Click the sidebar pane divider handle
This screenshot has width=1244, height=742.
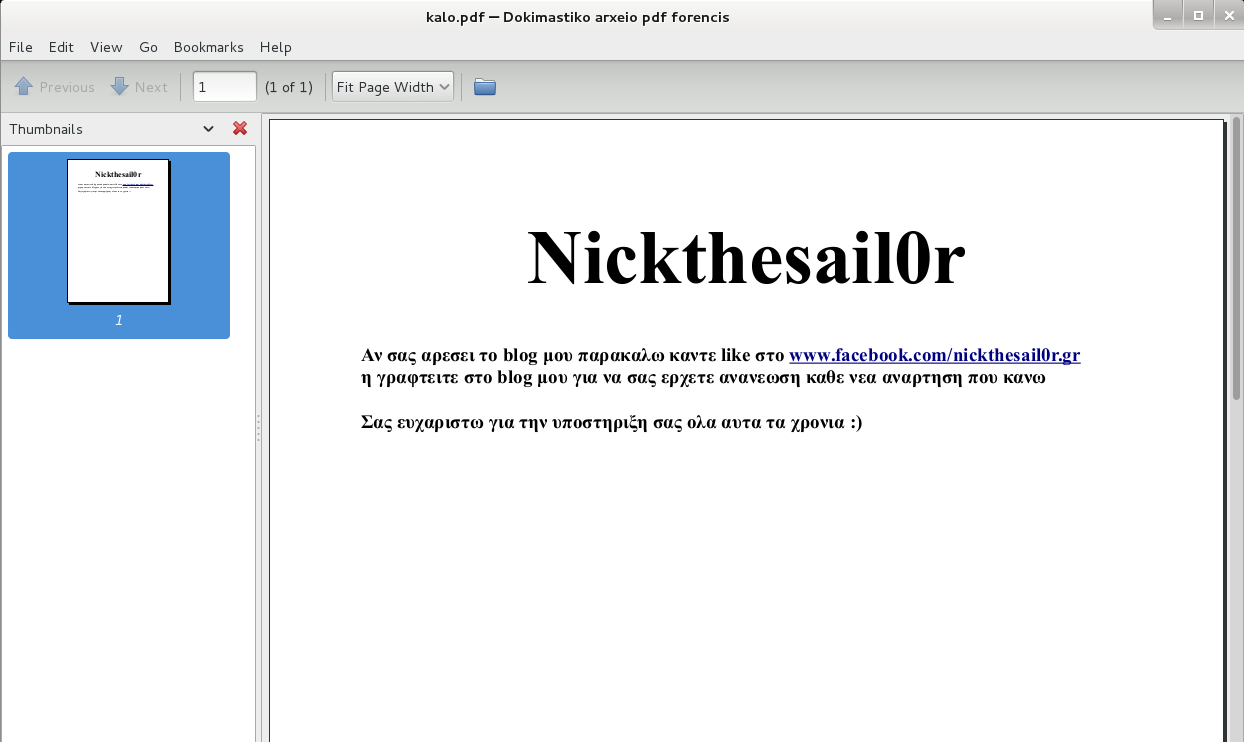pos(258,428)
